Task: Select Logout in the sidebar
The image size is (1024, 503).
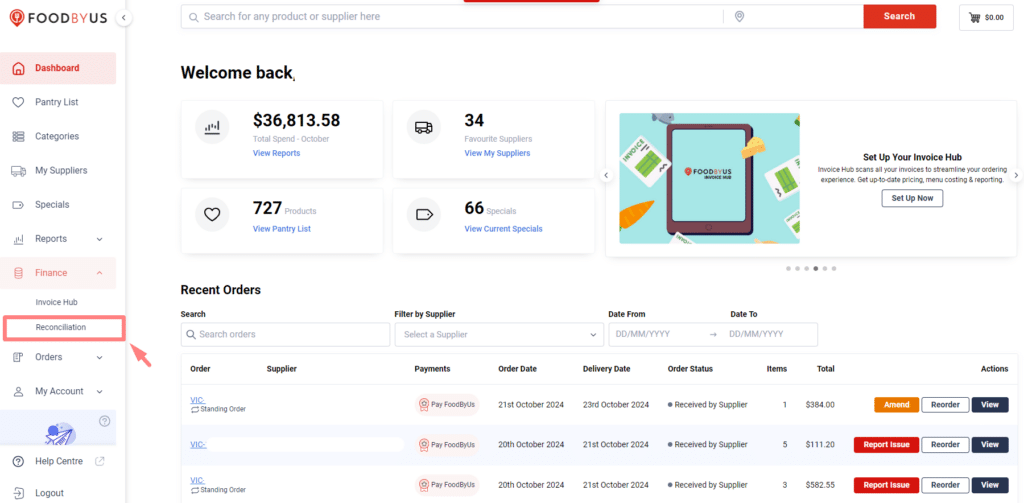Action: coord(50,493)
